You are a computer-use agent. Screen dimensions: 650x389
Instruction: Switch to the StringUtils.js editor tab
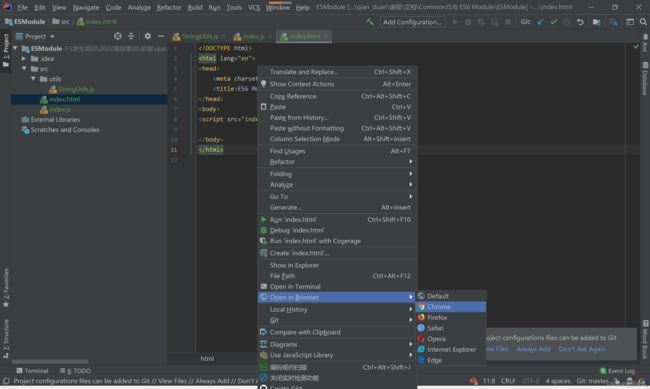[199, 36]
